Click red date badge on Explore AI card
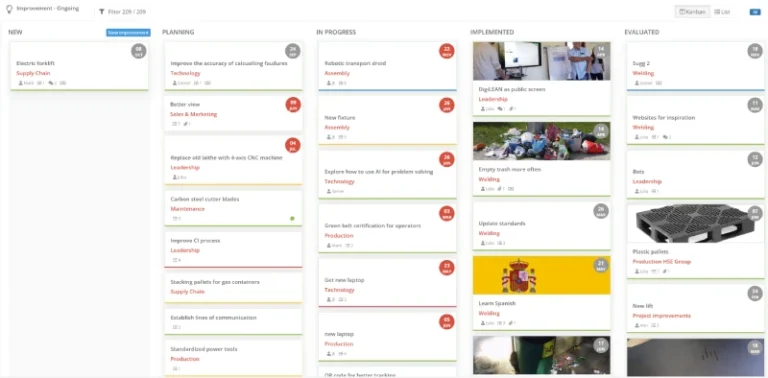 coord(447,159)
